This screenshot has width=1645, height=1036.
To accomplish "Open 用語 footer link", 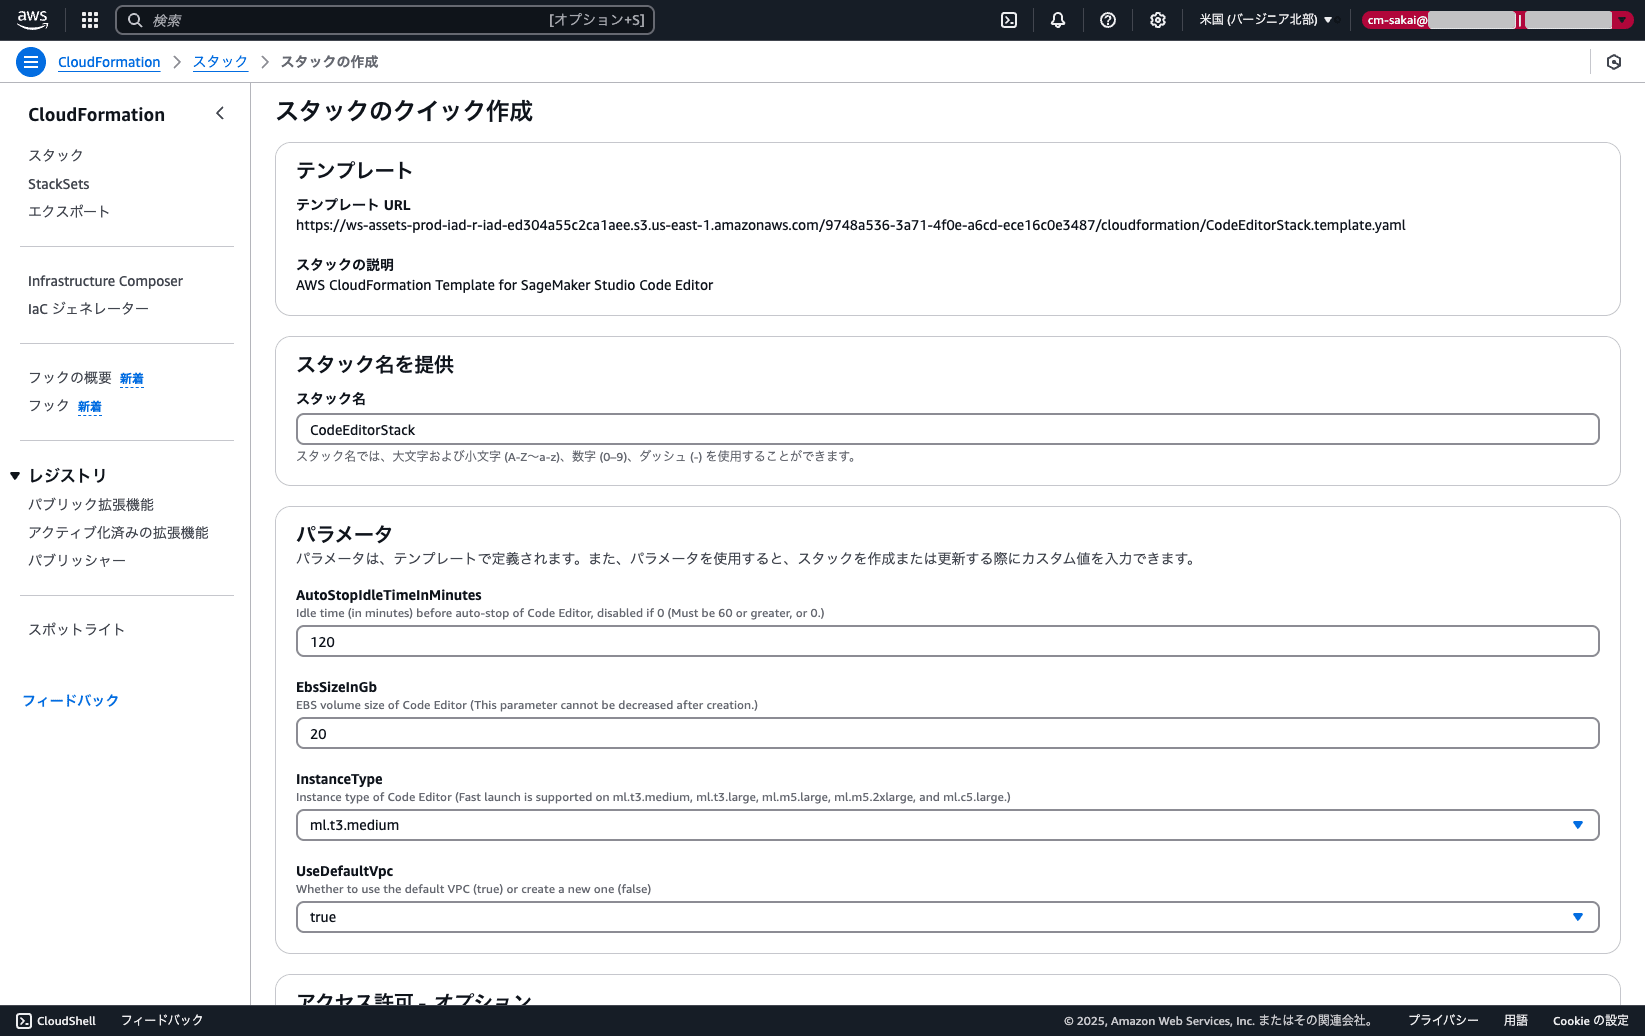I will point(1516,1021).
